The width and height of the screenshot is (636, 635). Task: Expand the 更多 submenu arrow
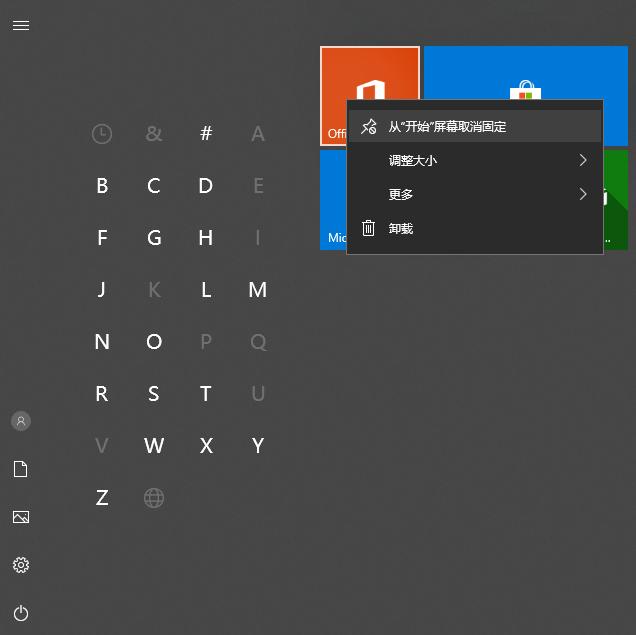click(583, 194)
